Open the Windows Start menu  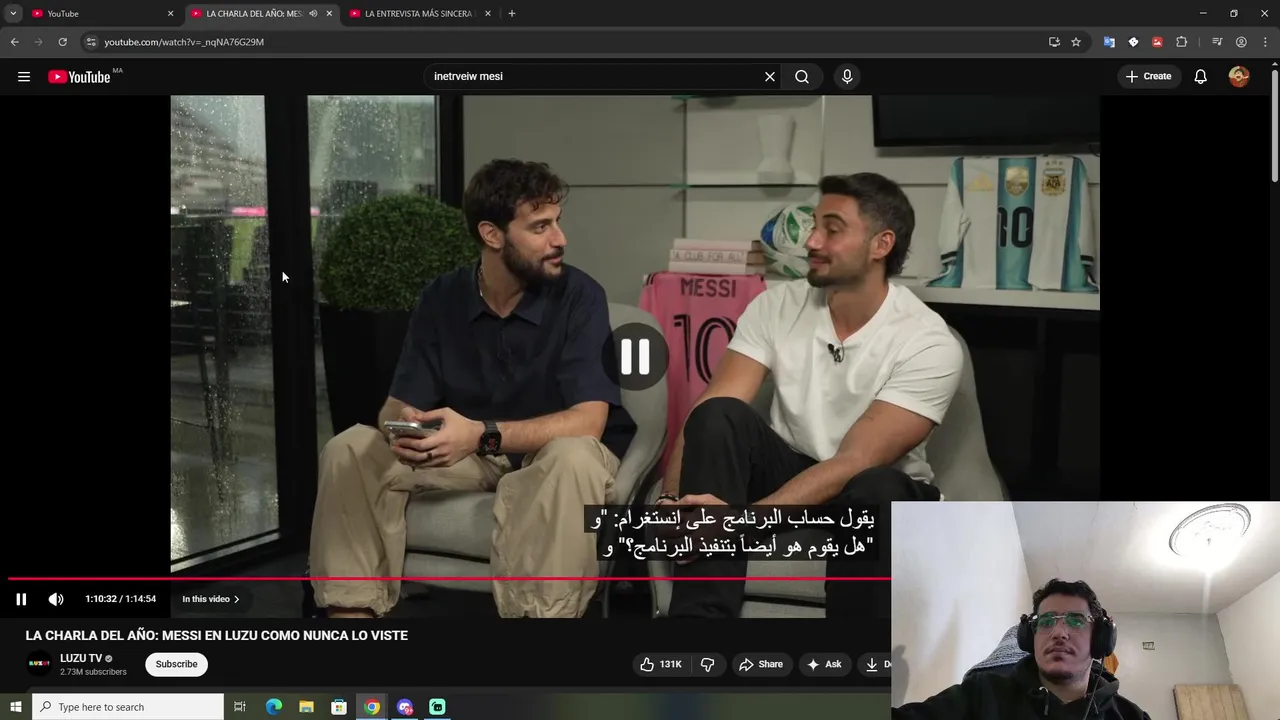tap(15, 707)
